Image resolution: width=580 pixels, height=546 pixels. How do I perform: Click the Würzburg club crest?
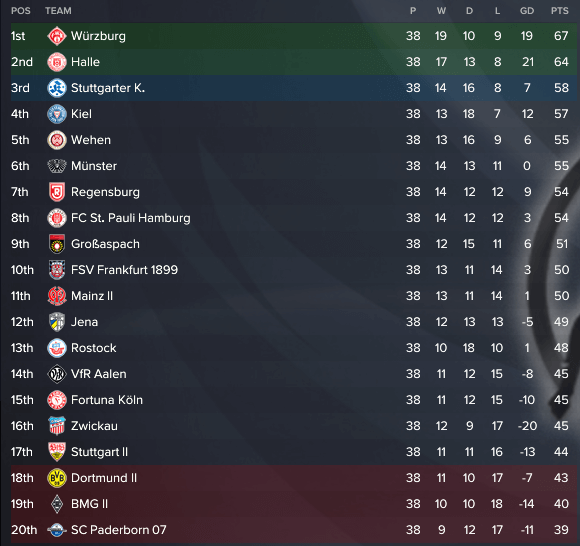57,36
